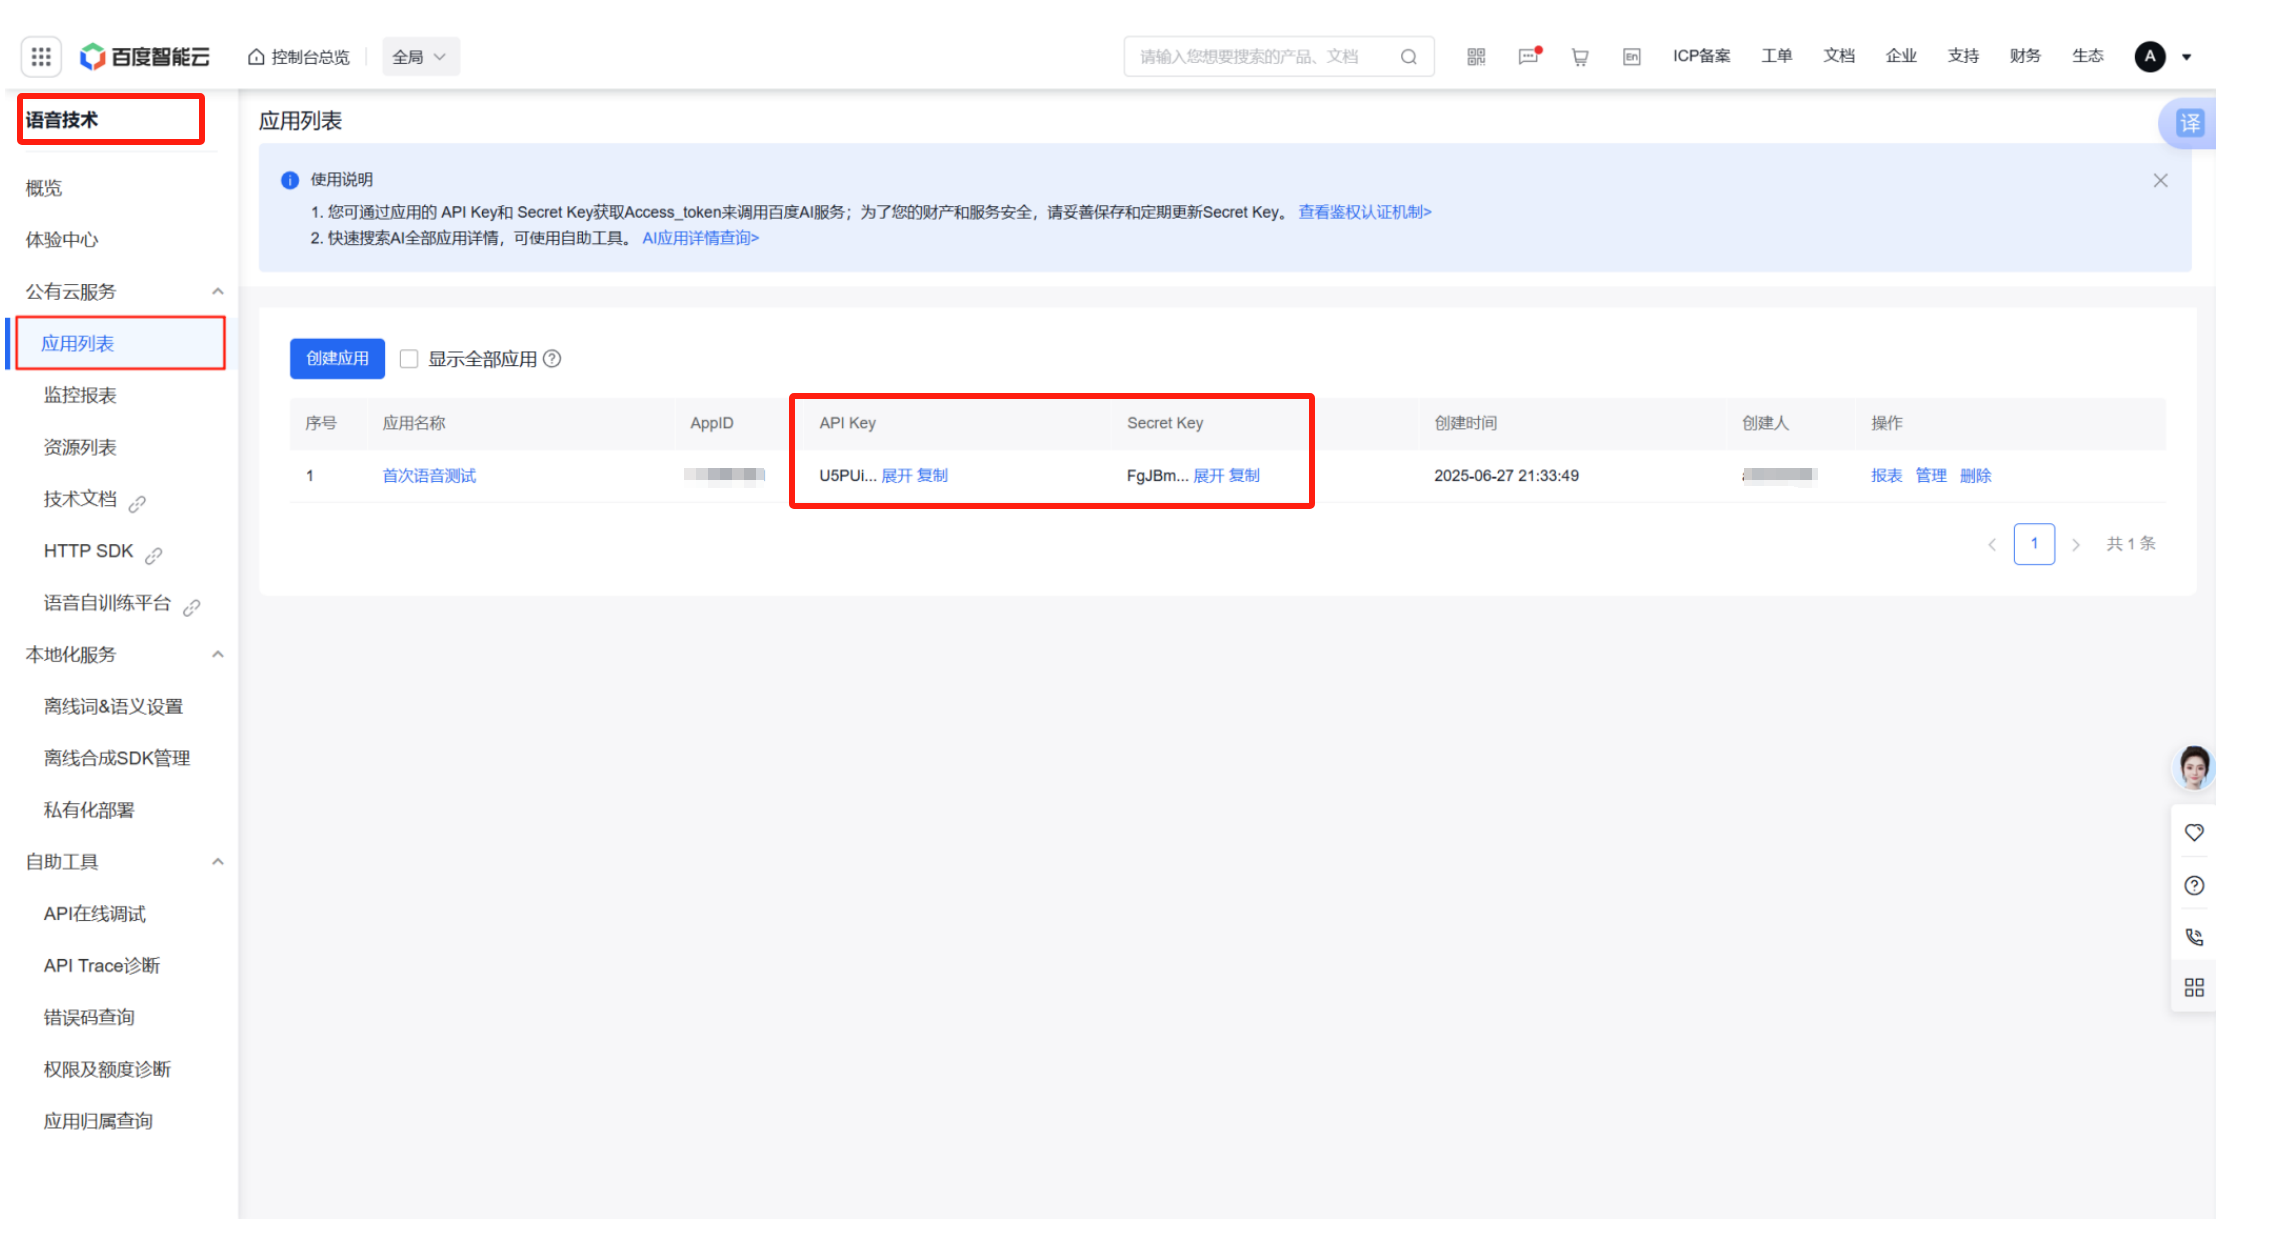Open 监控报表 in the sidebar
The height and width of the screenshot is (1259, 2269).
click(x=80, y=395)
